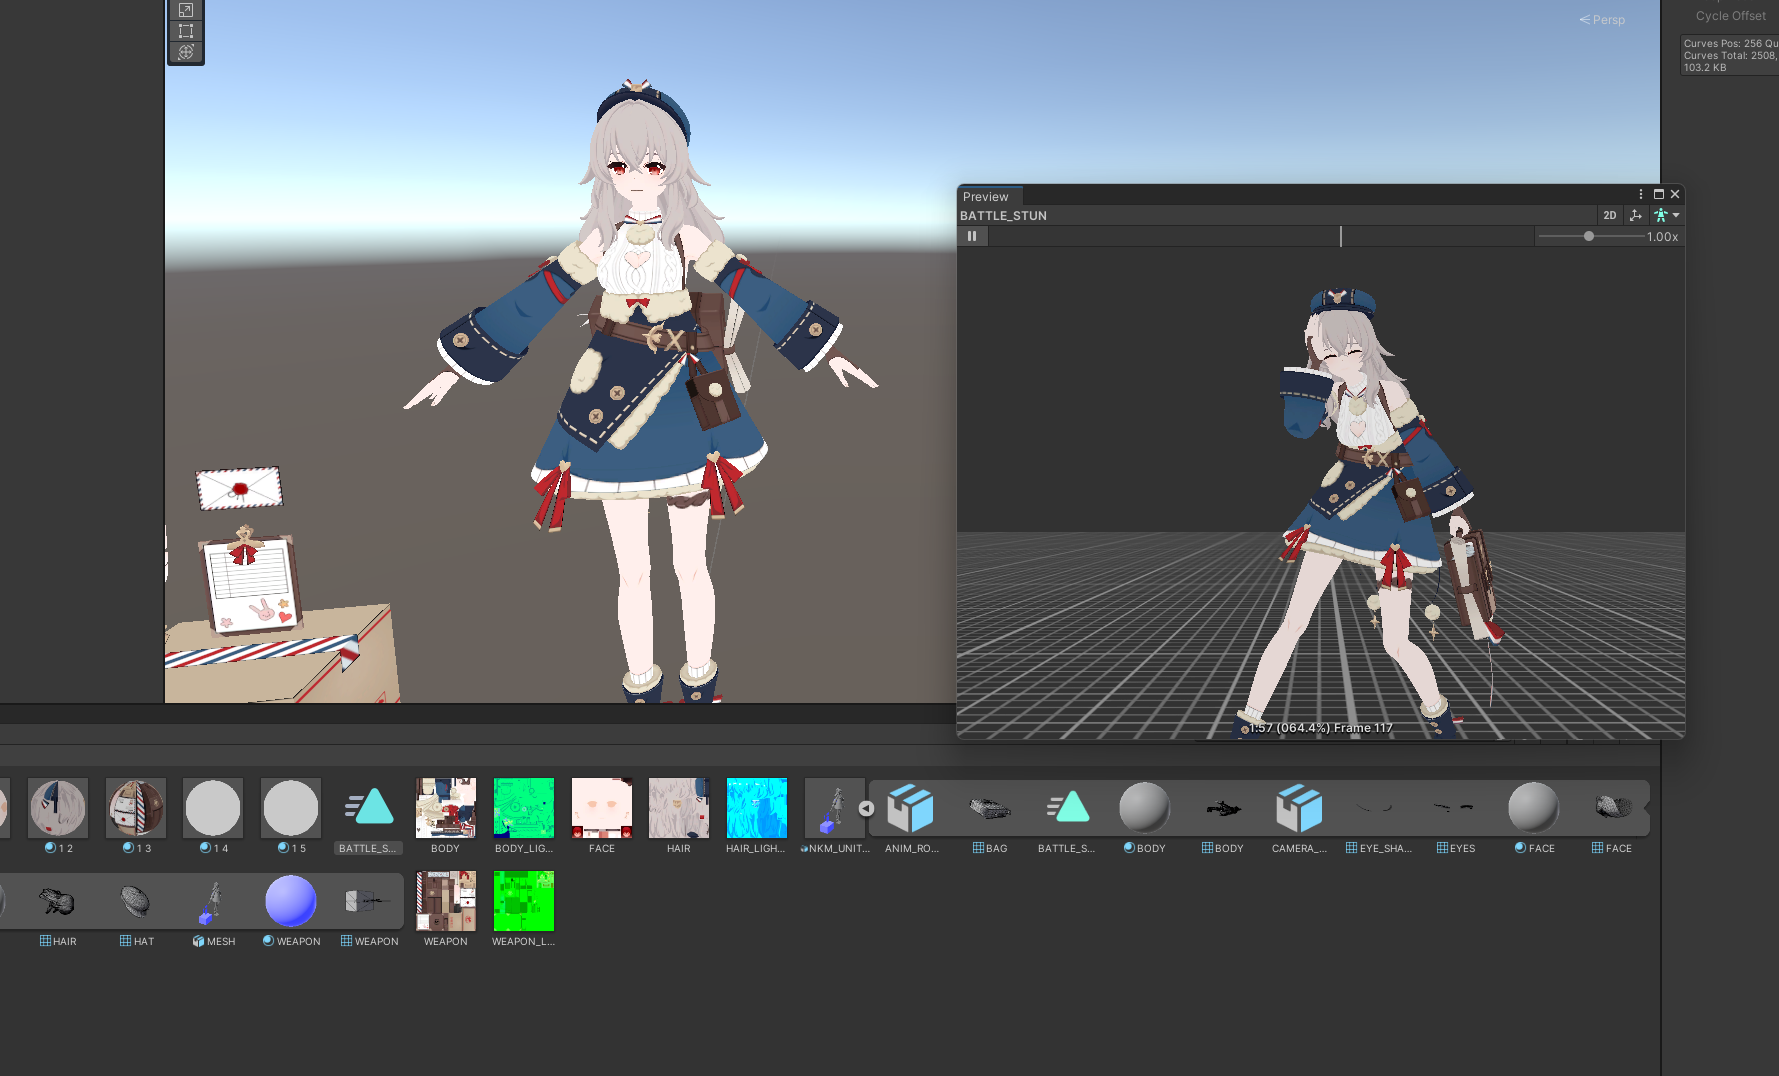Select the WEAPON_L... green texture asset
Viewport: 1779px width, 1076px height.
(x=524, y=901)
